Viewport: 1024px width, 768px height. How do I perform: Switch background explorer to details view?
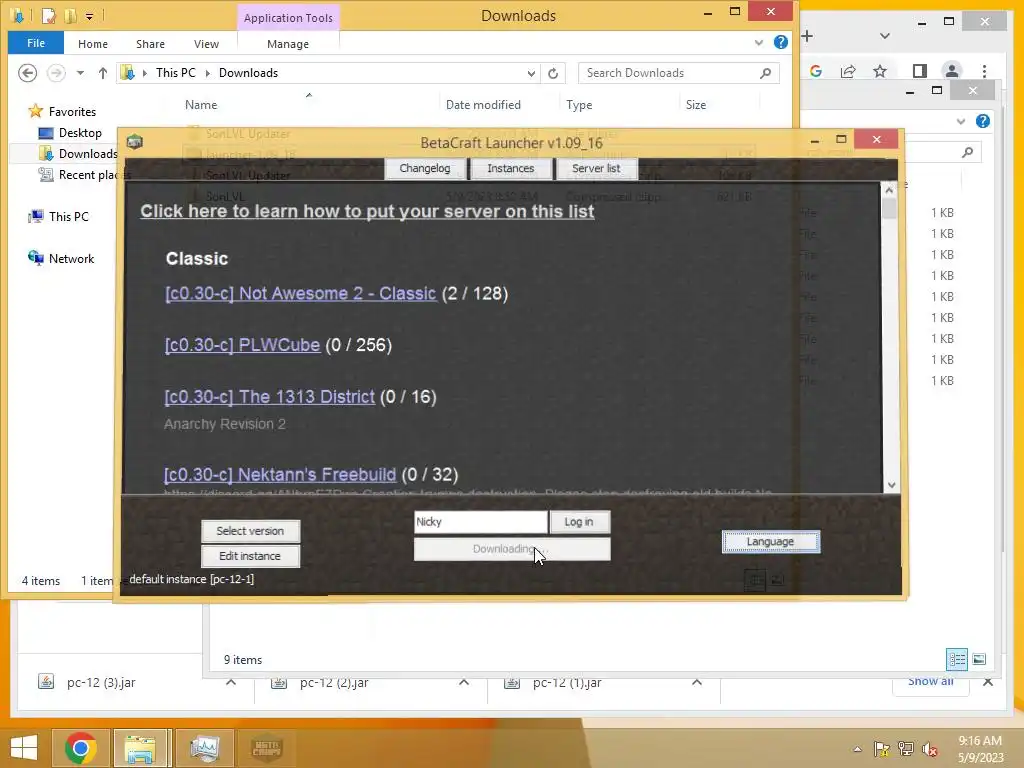point(957,659)
